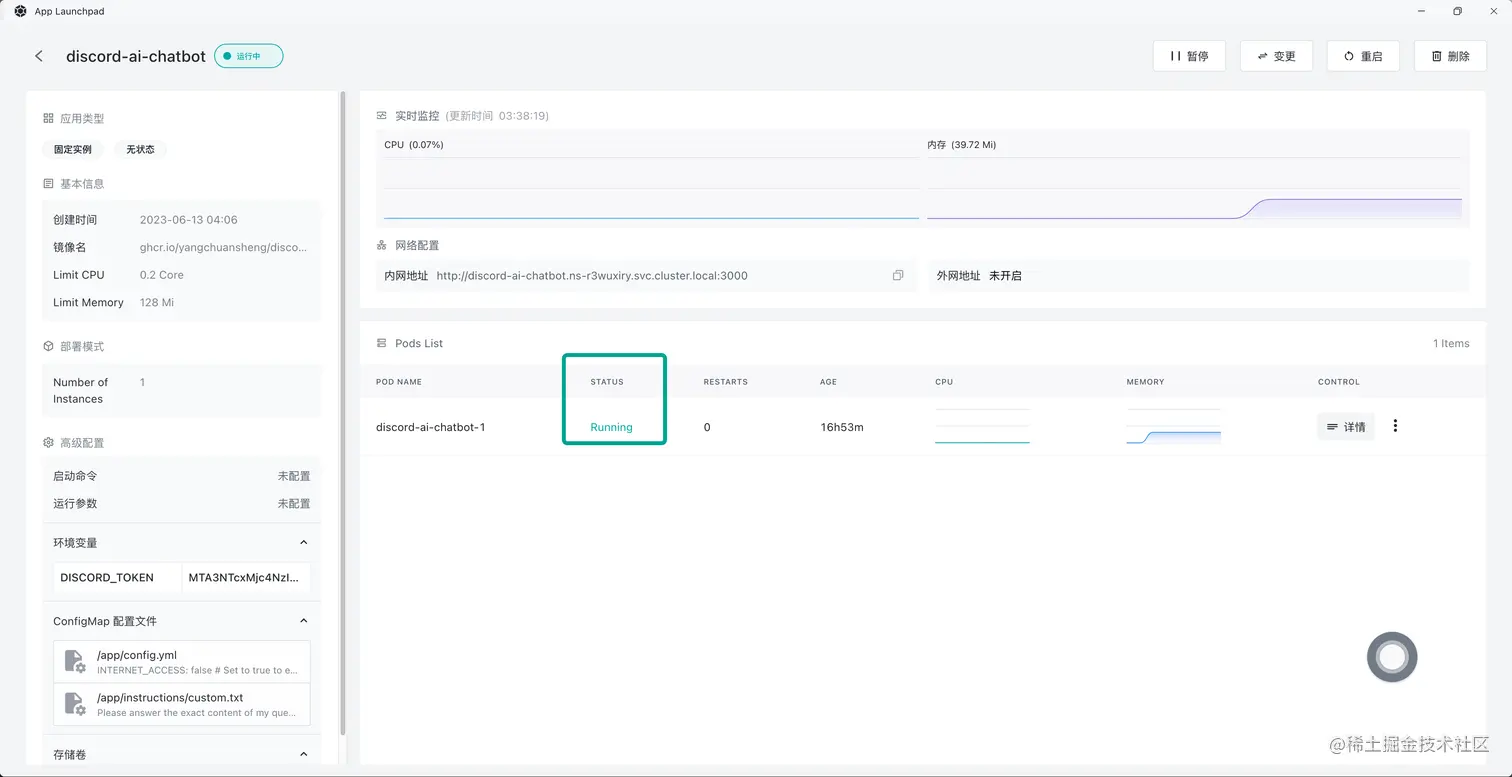Click the App Launchpad logo in title bar
Image resolution: width=1512 pixels, height=777 pixels.
point(20,11)
